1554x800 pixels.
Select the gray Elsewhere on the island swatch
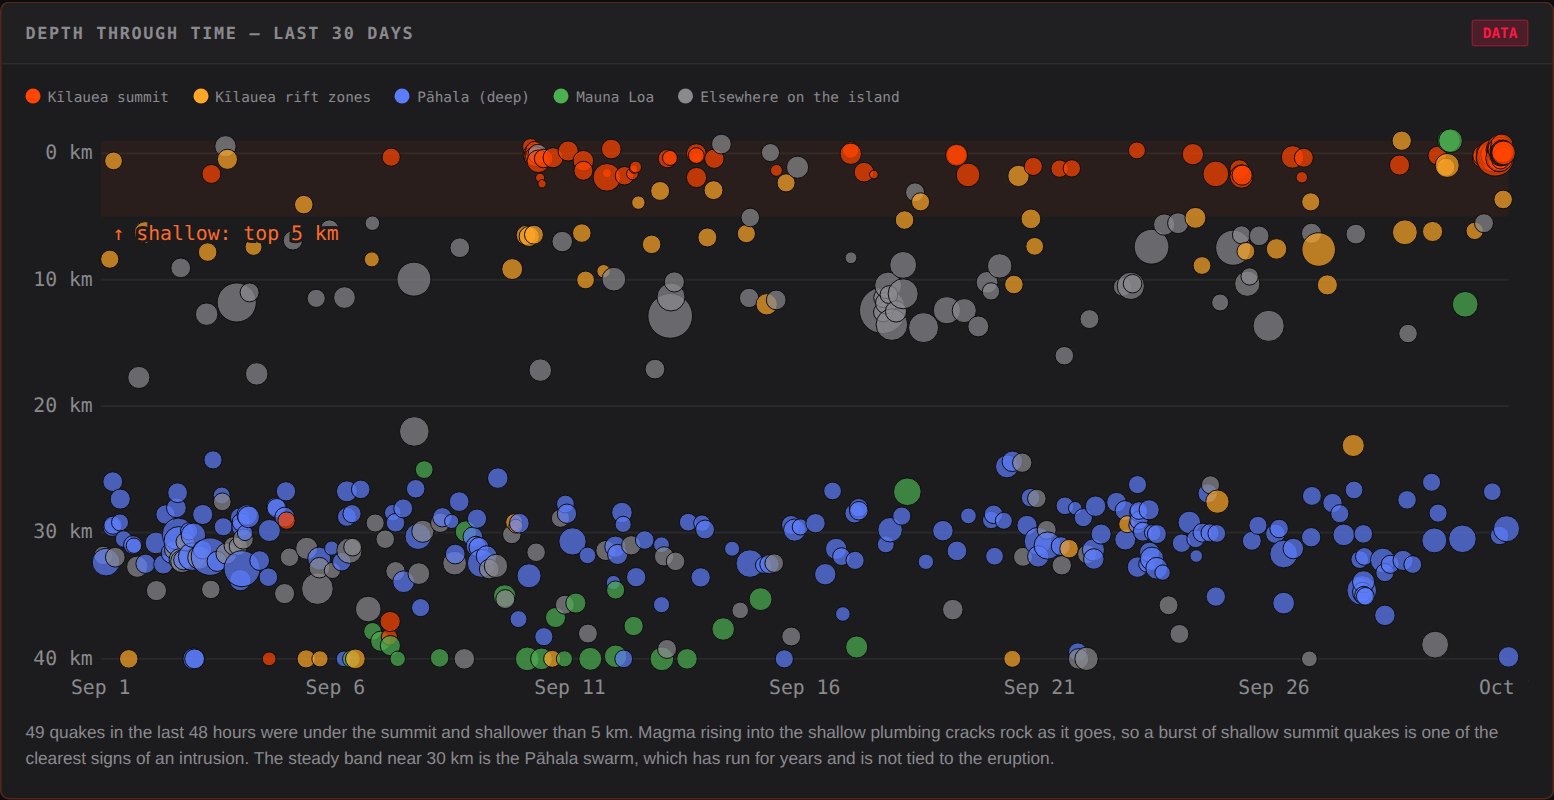[685, 97]
